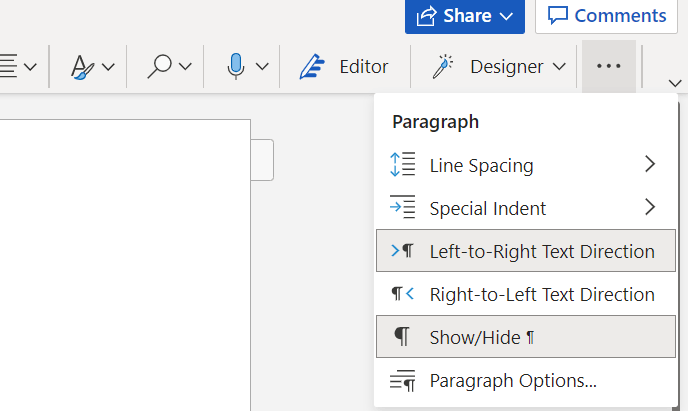
Task: Click inside the blank document page
Action: [125, 260]
